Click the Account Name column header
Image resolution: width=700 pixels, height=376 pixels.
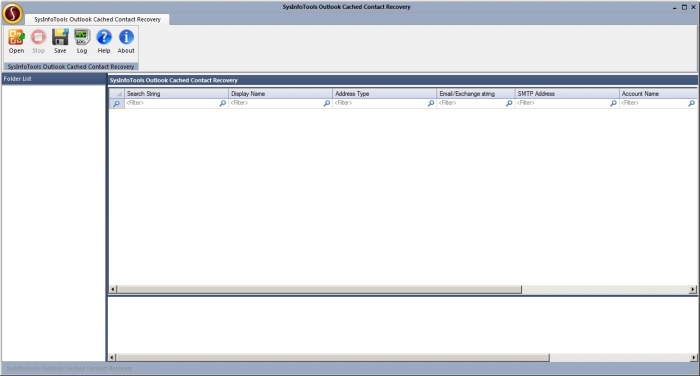tap(658, 94)
